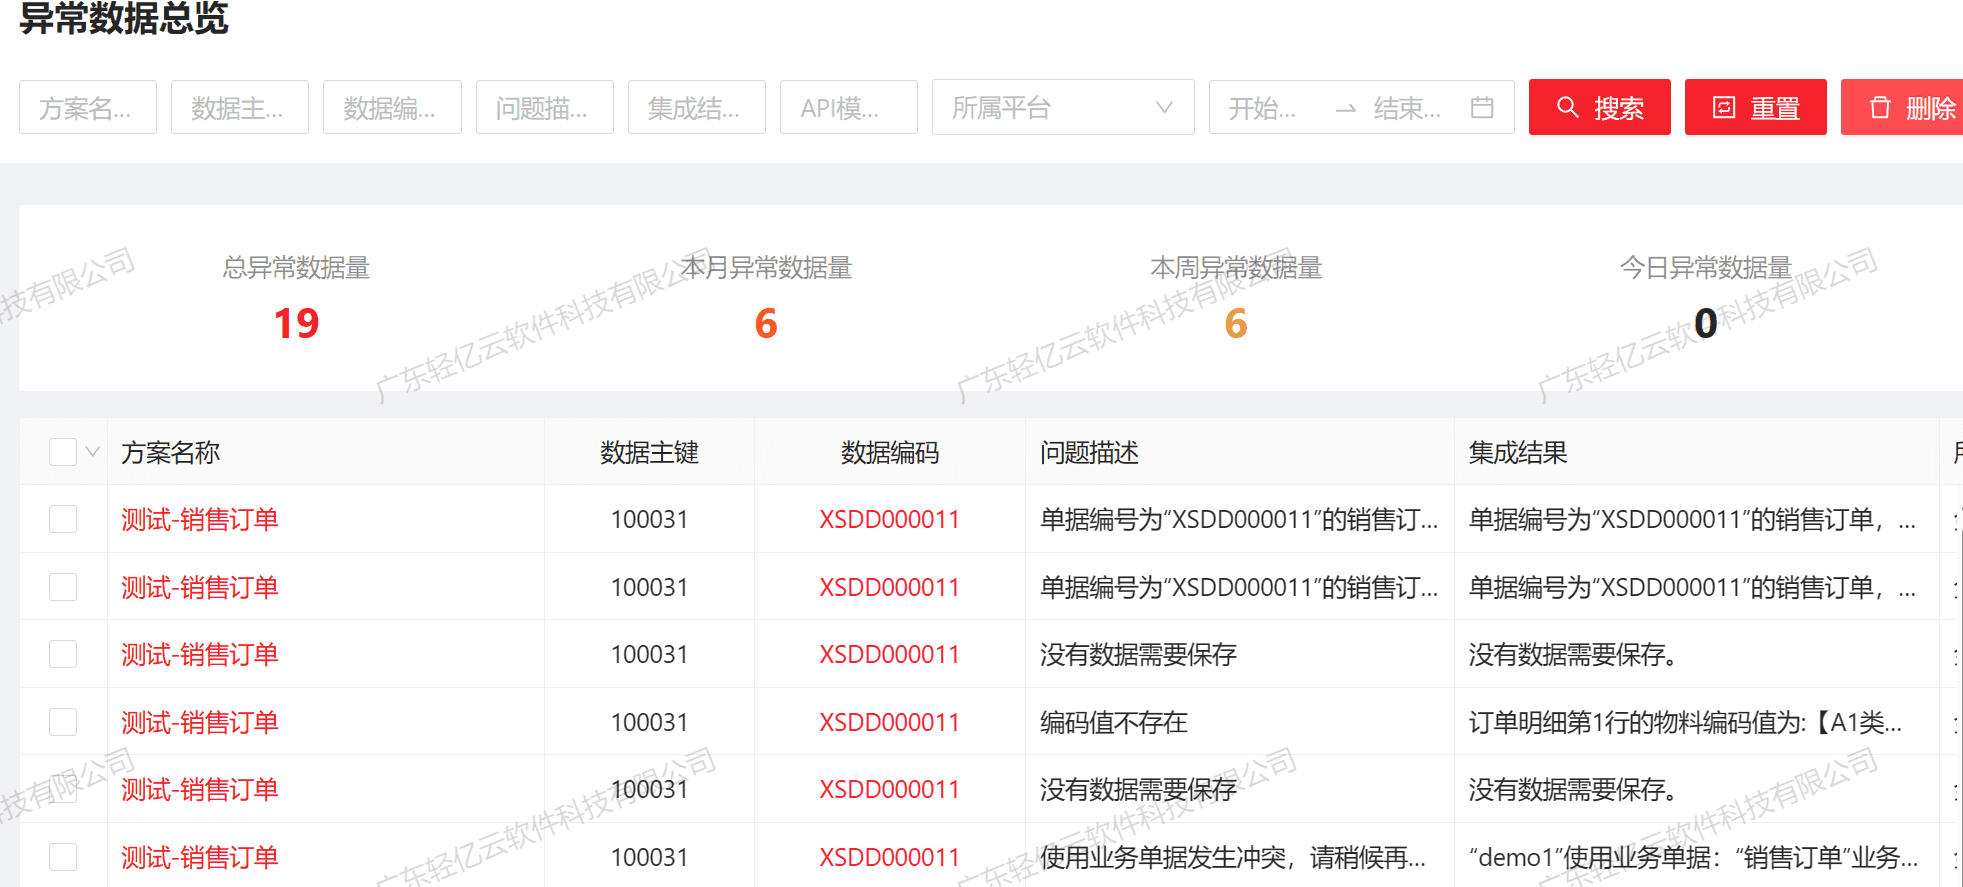The image size is (1963, 887).
Task: Click the 本周异常数据量 value 6
Action: coord(1236,323)
